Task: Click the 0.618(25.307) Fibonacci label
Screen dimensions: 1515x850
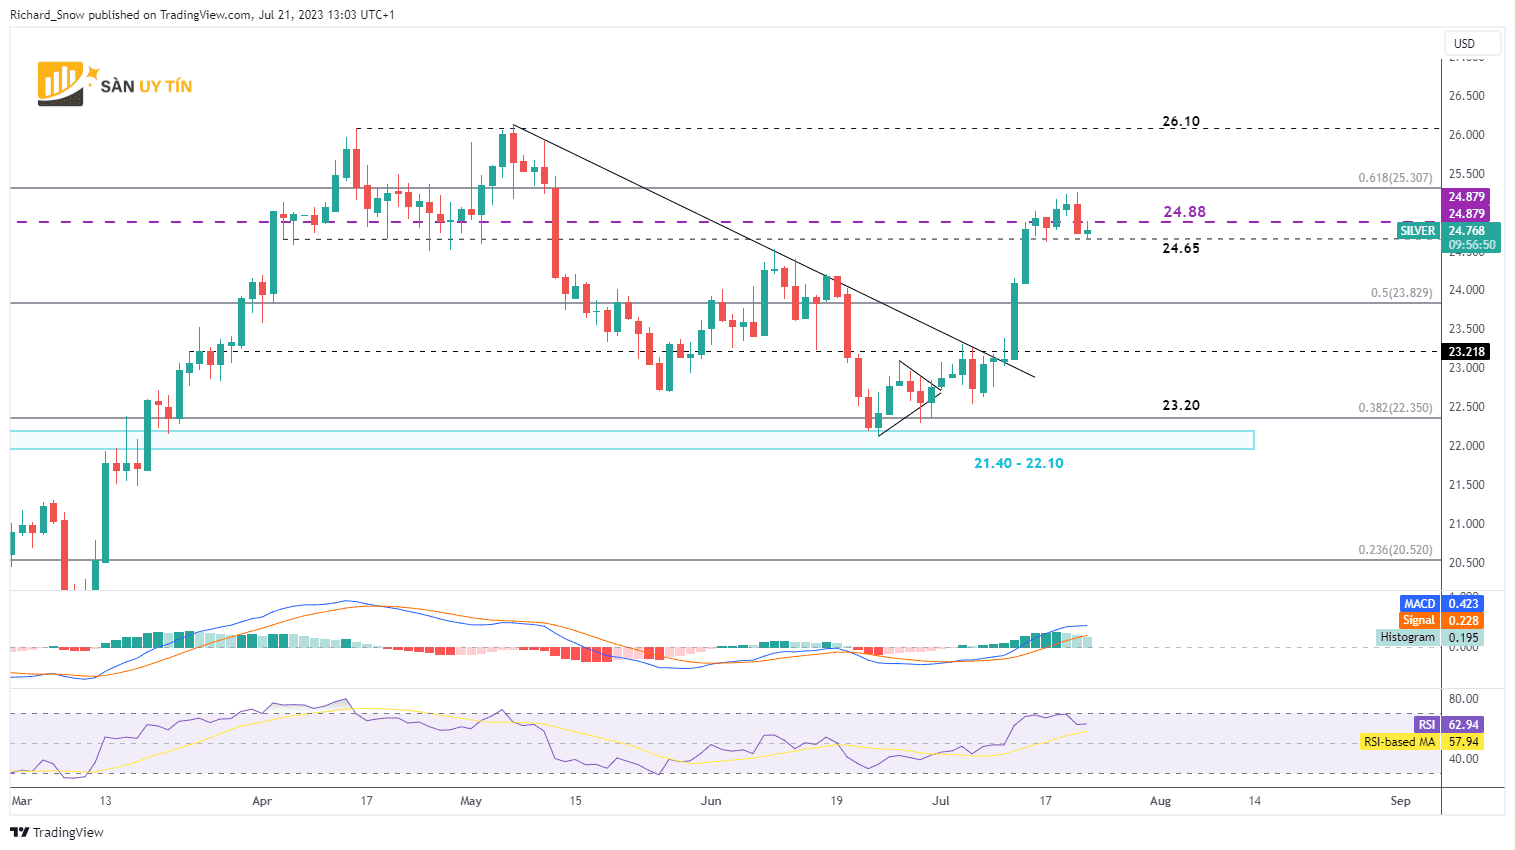Action: coord(1395,178)
